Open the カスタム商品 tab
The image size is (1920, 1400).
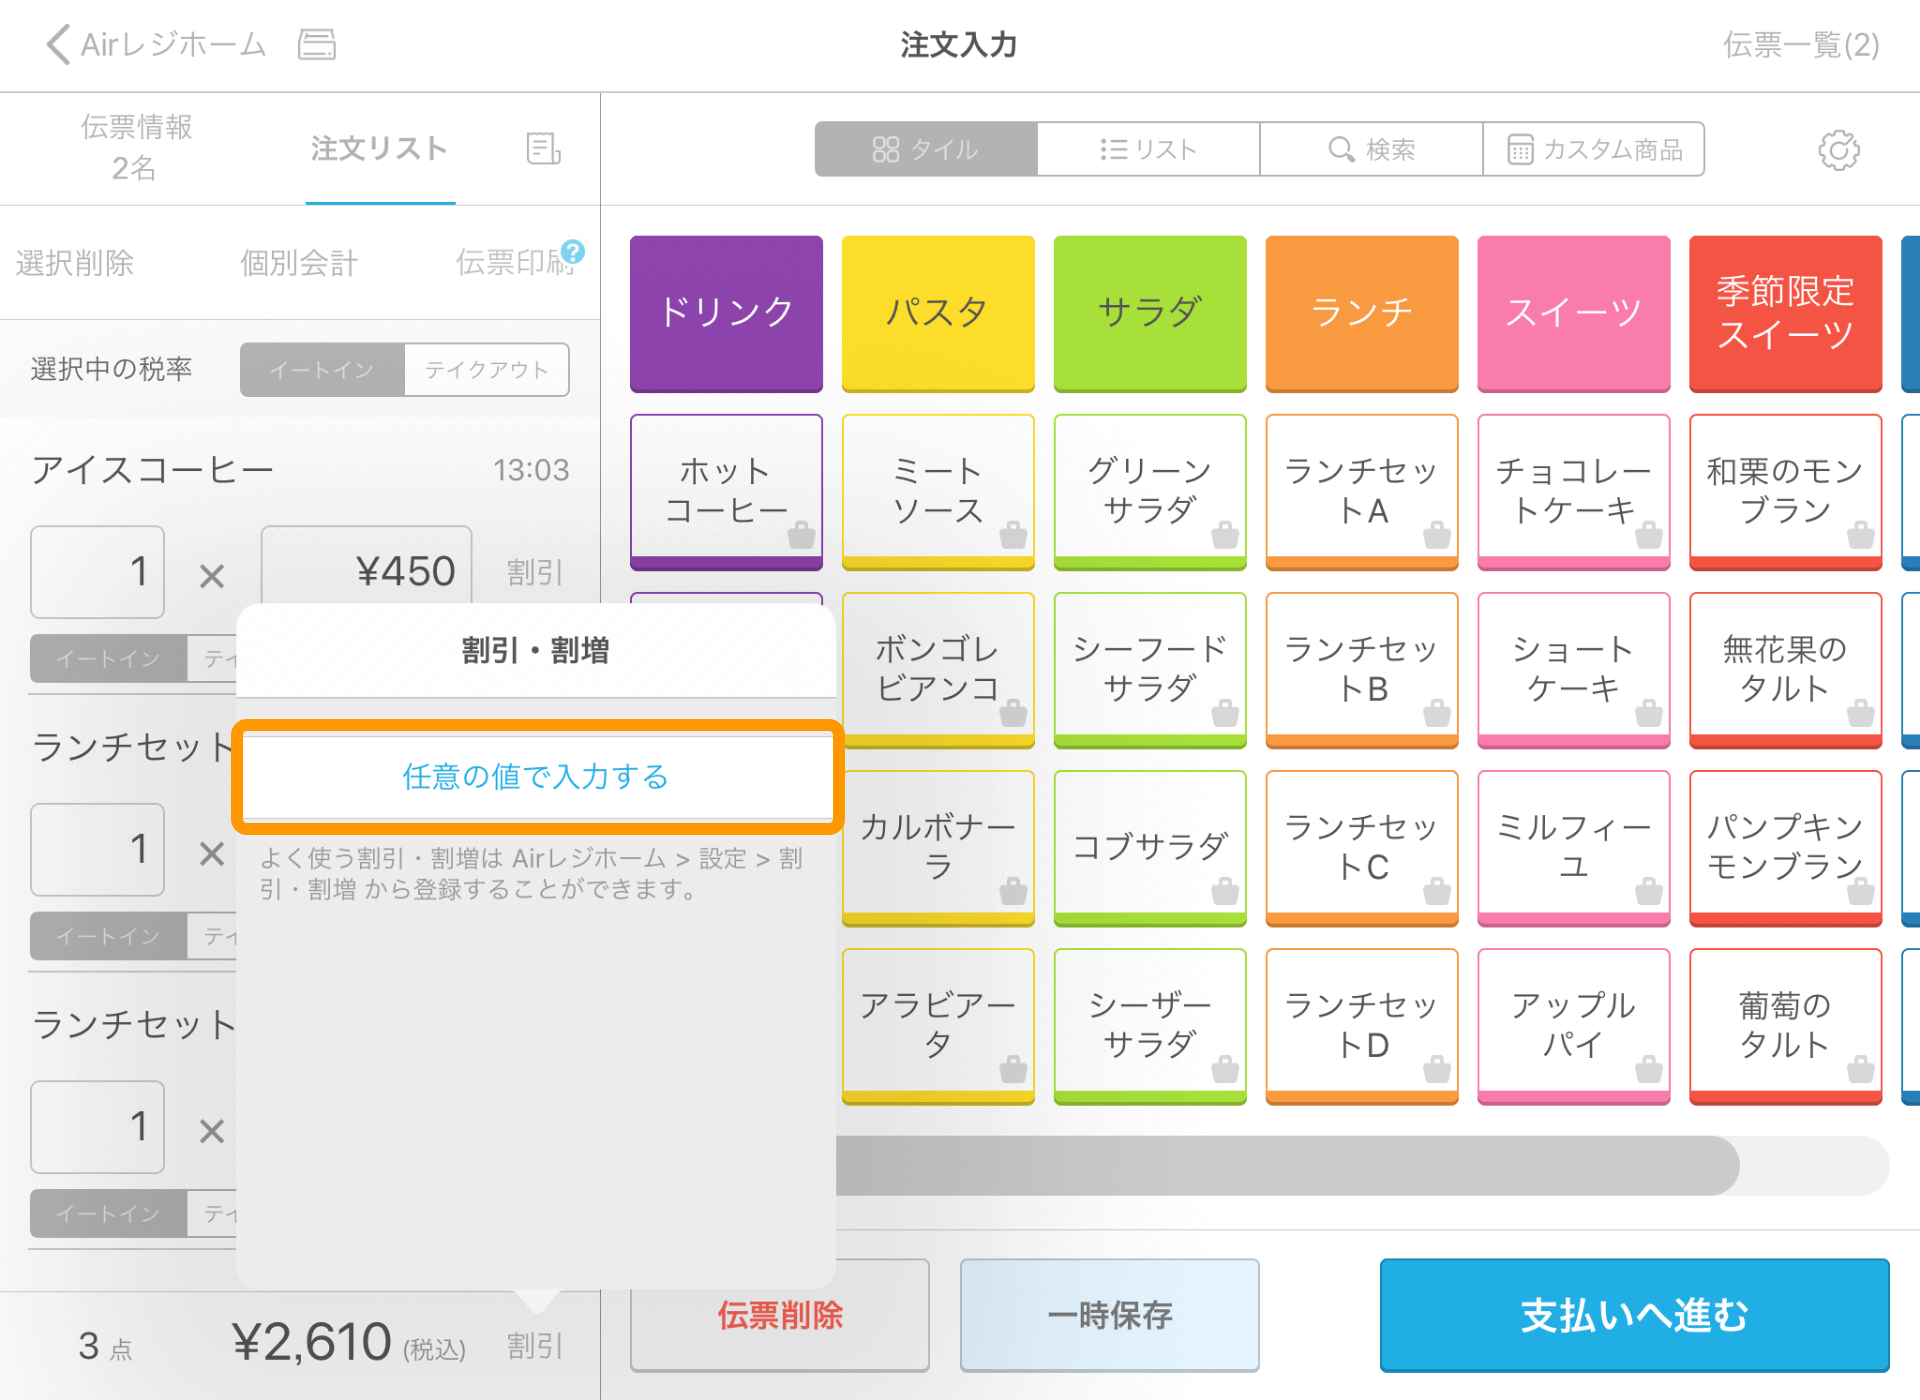tap(1594, 150)
